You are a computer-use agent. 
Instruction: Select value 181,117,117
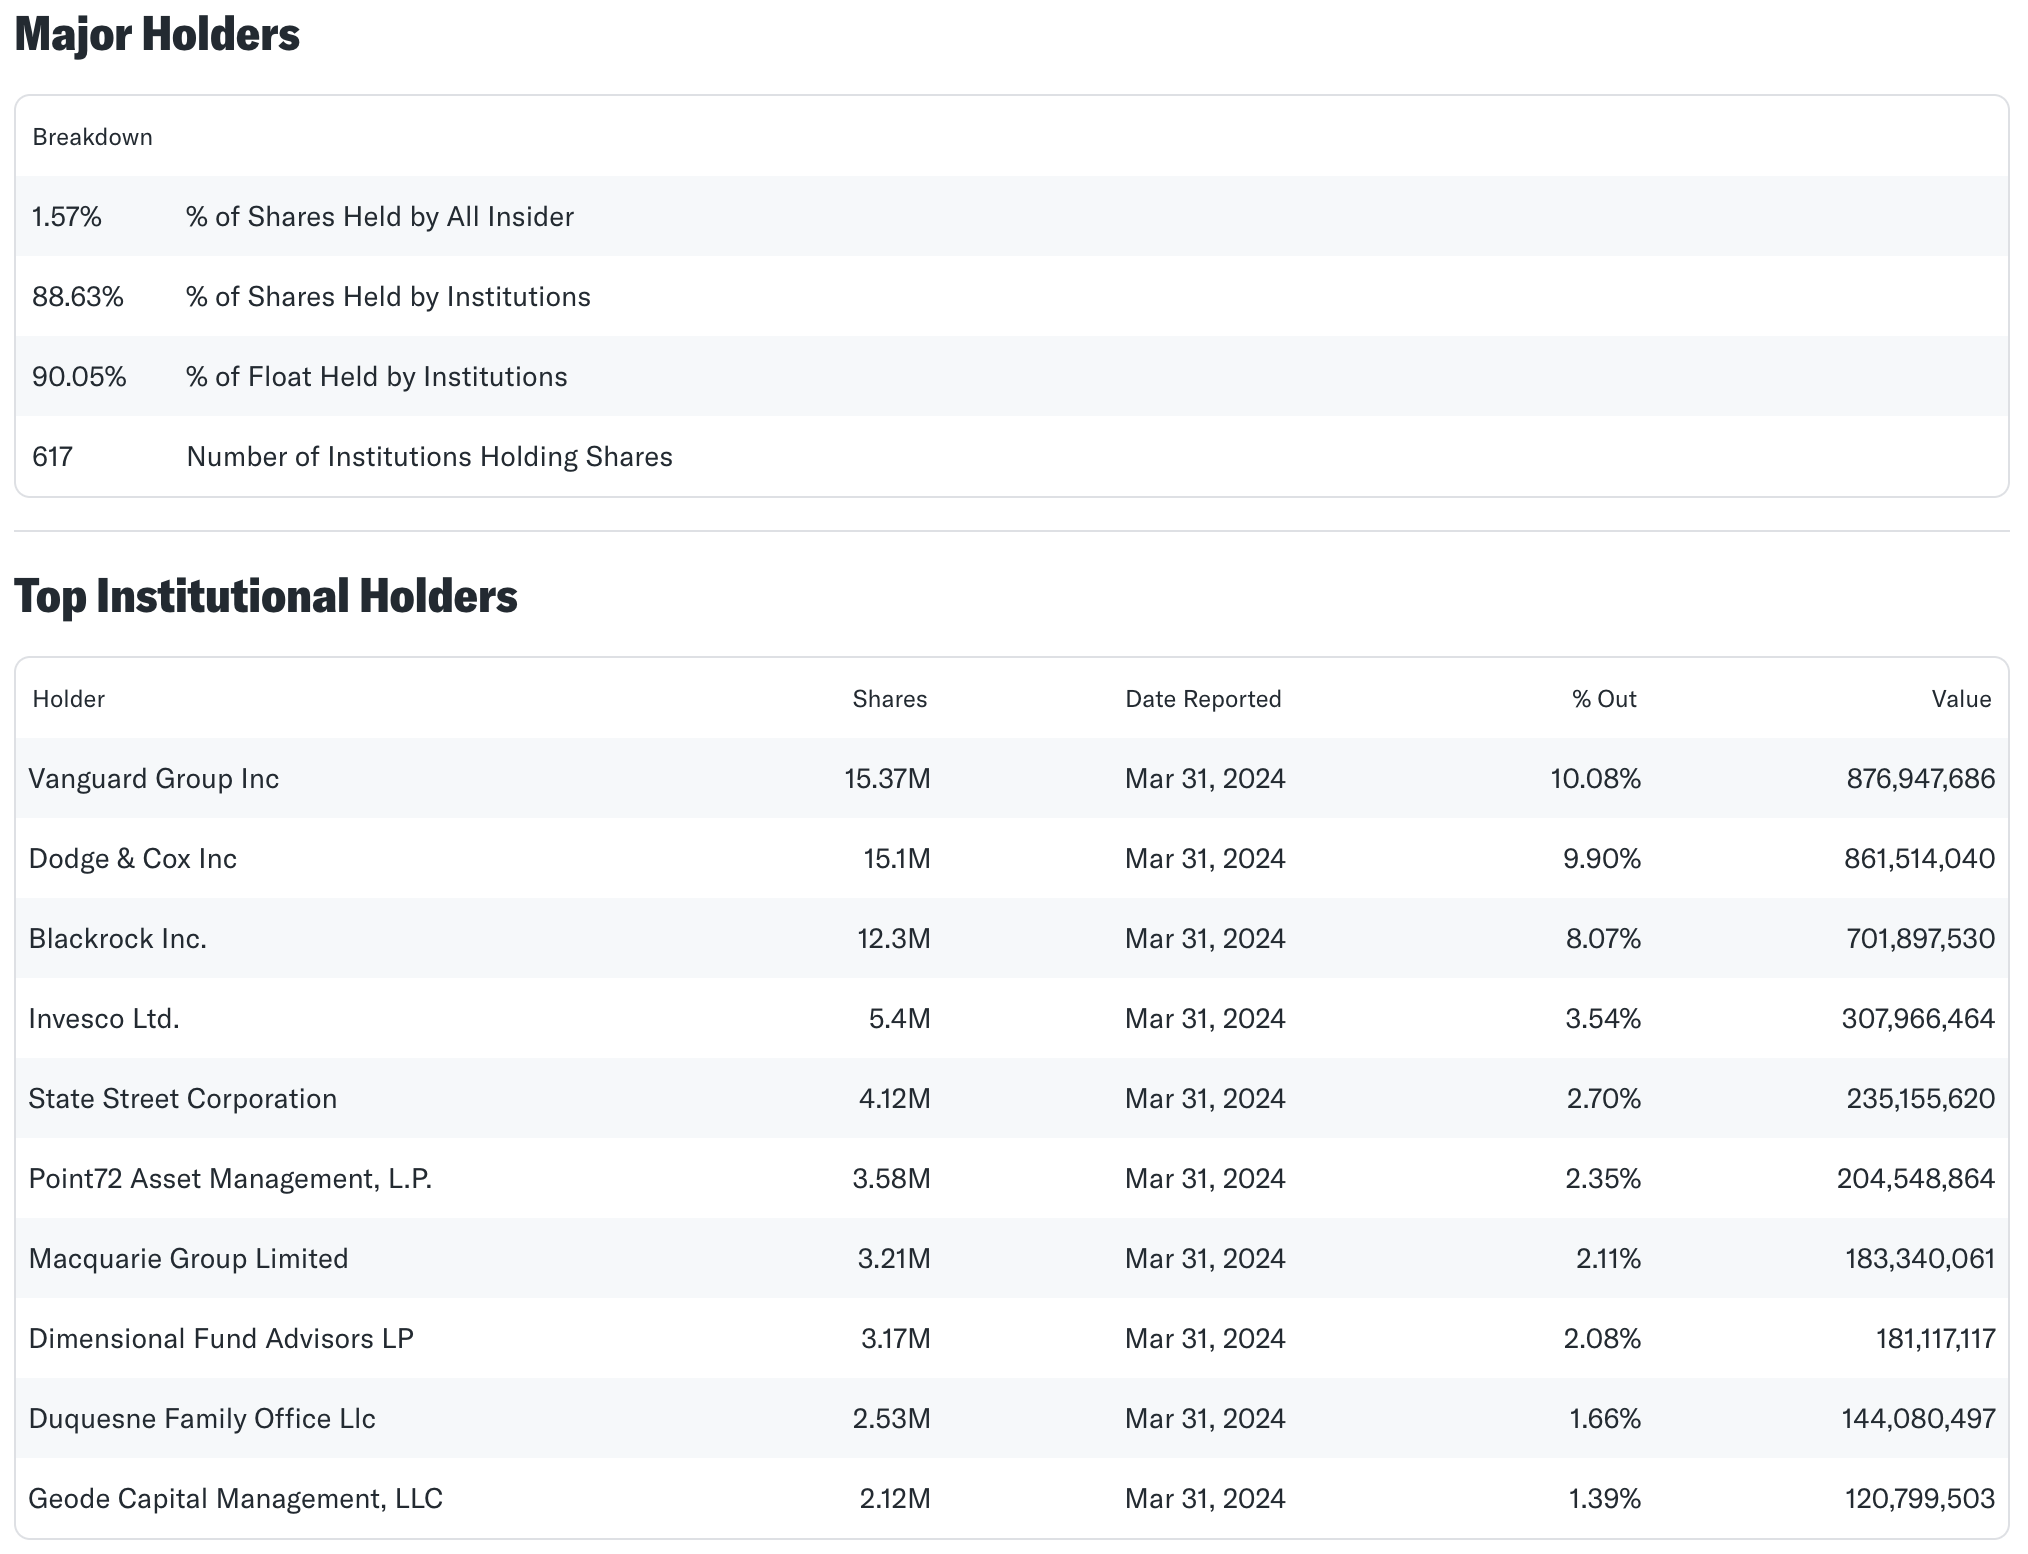click(1936, 1339)
